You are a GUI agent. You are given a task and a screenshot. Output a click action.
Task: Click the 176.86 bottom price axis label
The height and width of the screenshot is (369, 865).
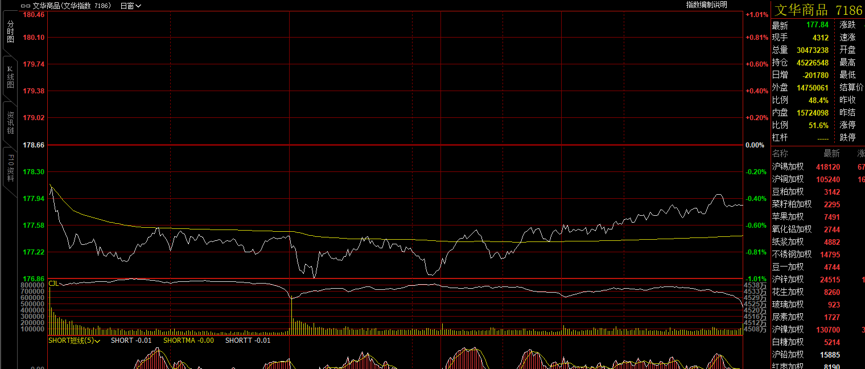click(33, 279)
